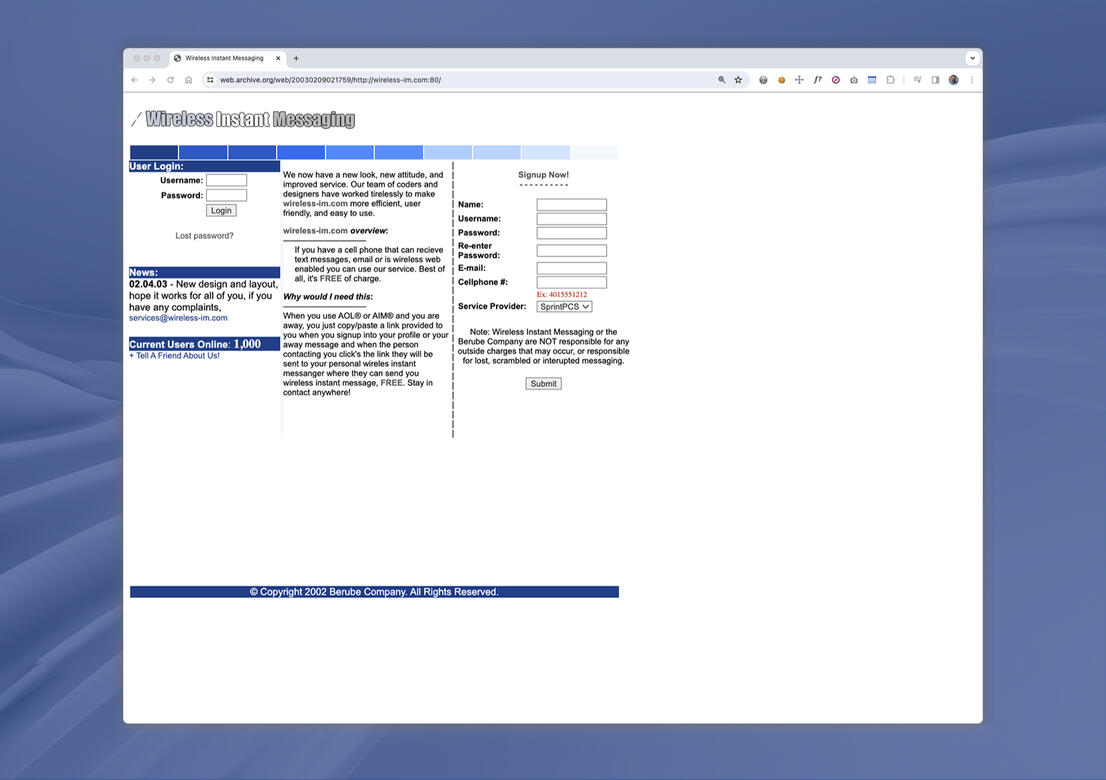
Task: Follow the Lost password? link
Action: [204, 236]
